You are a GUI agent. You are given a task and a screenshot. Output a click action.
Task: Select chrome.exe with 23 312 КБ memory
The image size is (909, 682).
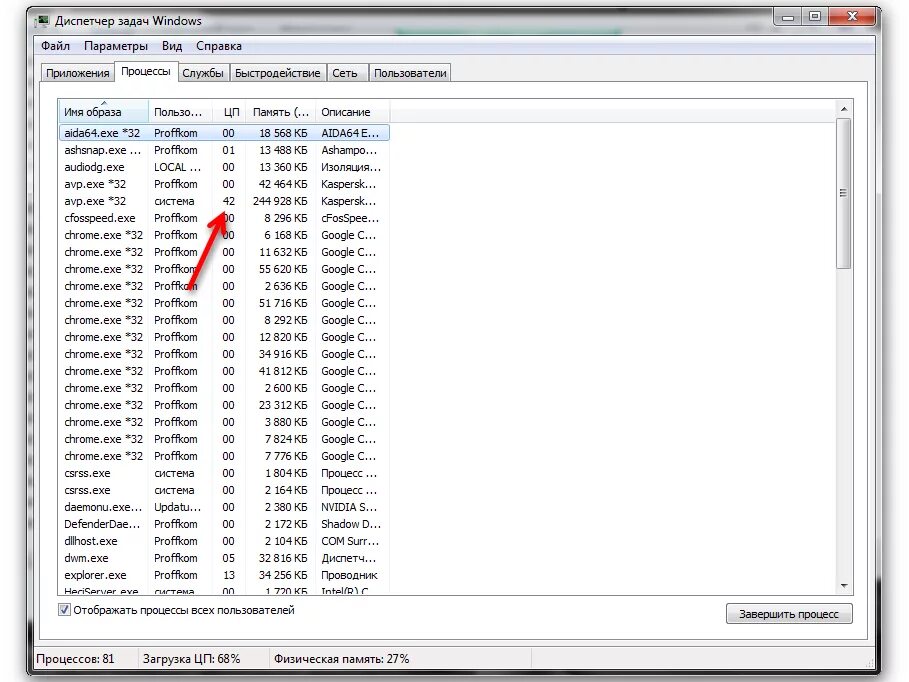[x=224, y=405]
